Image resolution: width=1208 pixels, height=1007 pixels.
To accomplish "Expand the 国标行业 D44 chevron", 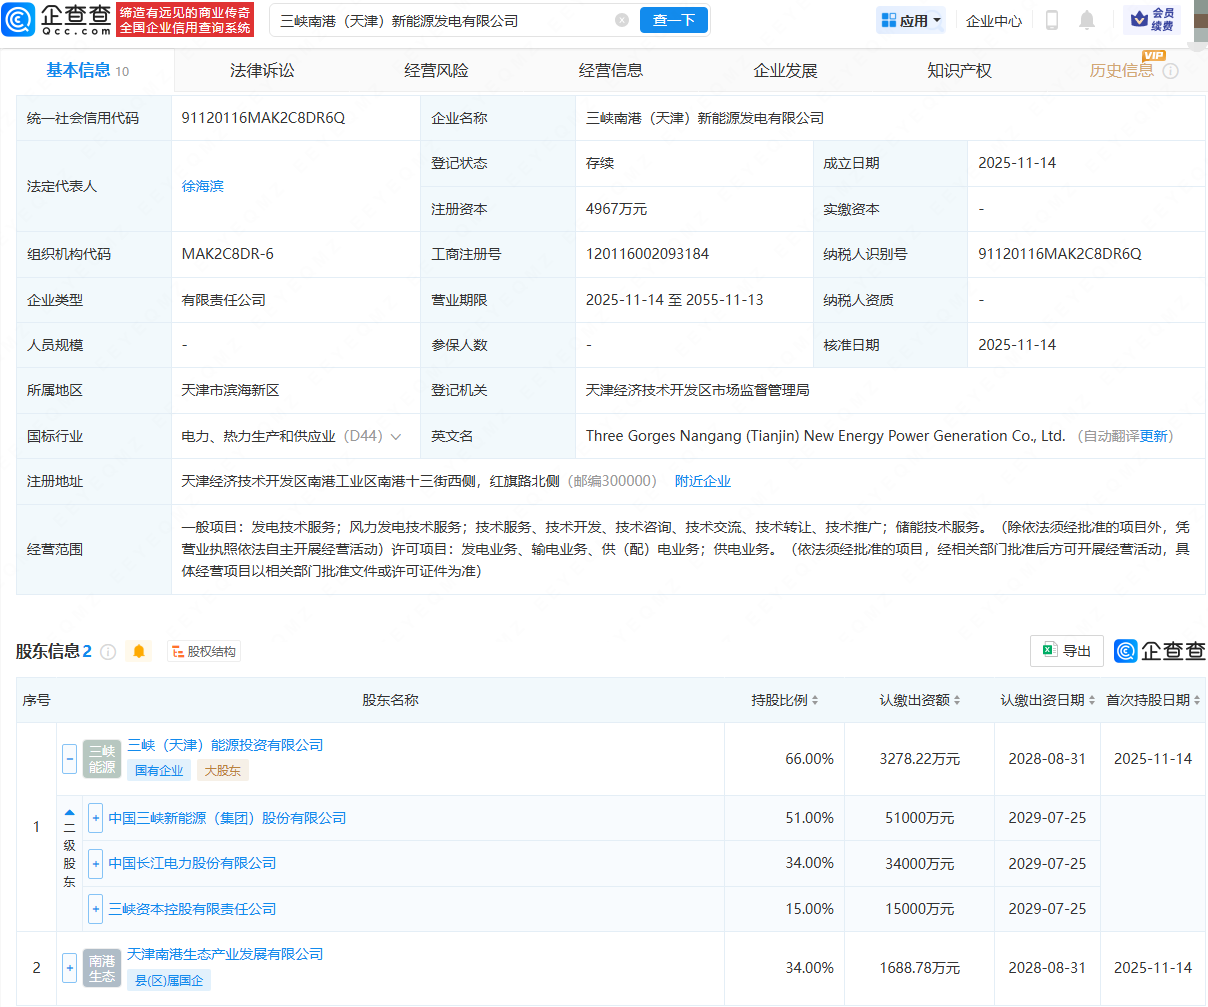I will (396, 437).
